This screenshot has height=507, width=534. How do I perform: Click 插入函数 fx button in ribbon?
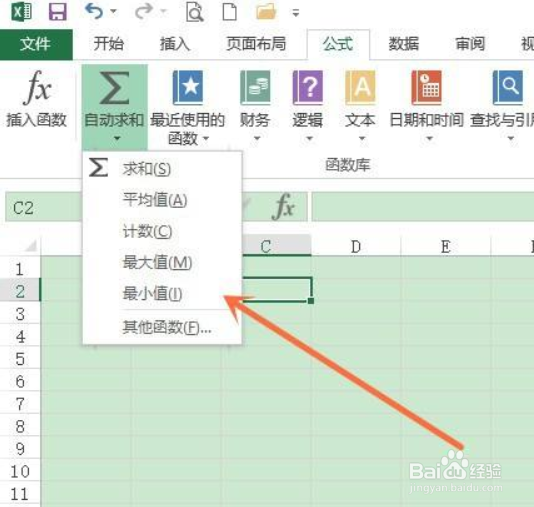[x=36, y=99]
